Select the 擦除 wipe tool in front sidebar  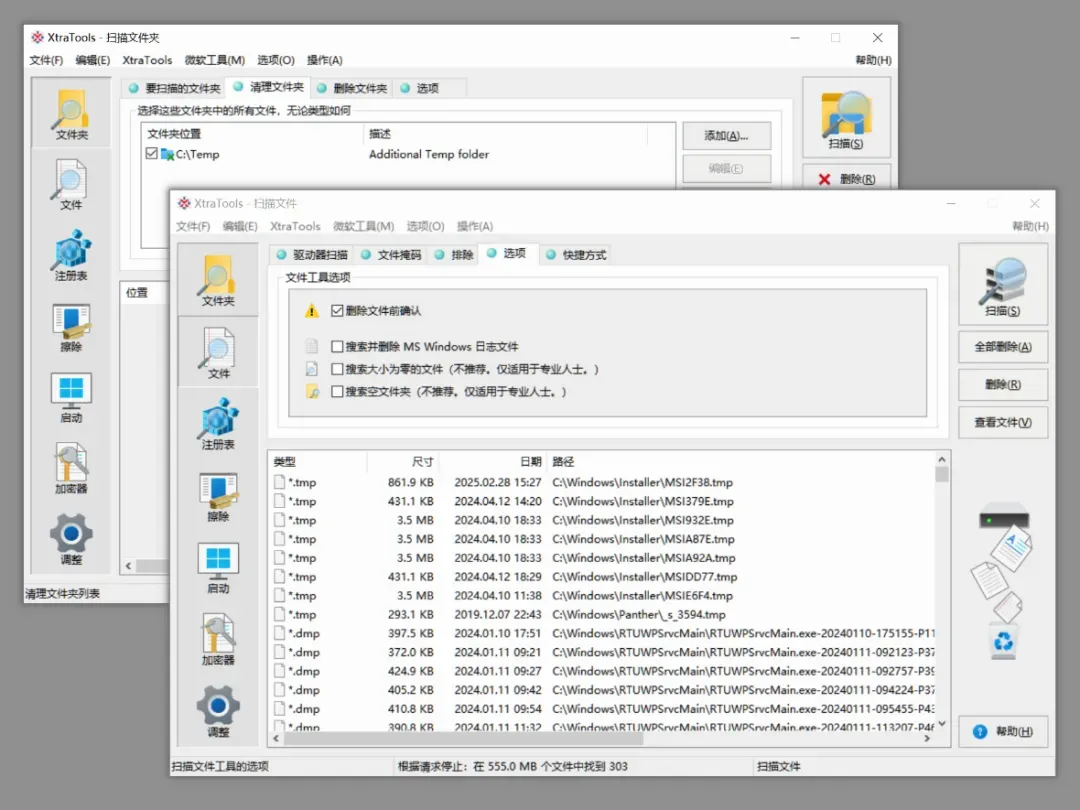pos(218,497)
